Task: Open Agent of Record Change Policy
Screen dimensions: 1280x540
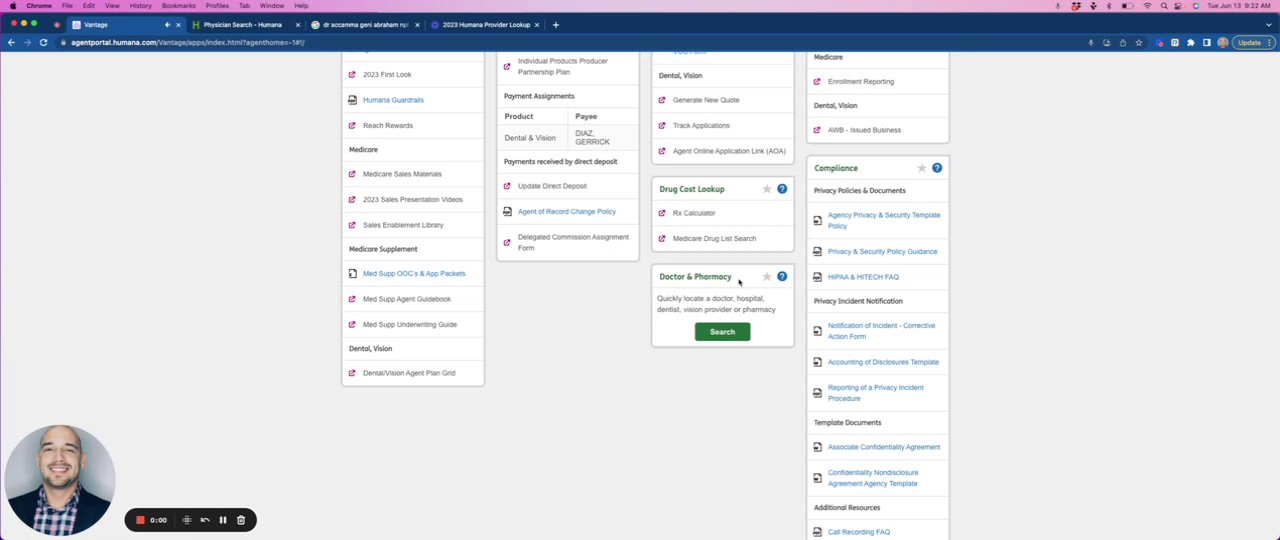Action: (567, 211)
